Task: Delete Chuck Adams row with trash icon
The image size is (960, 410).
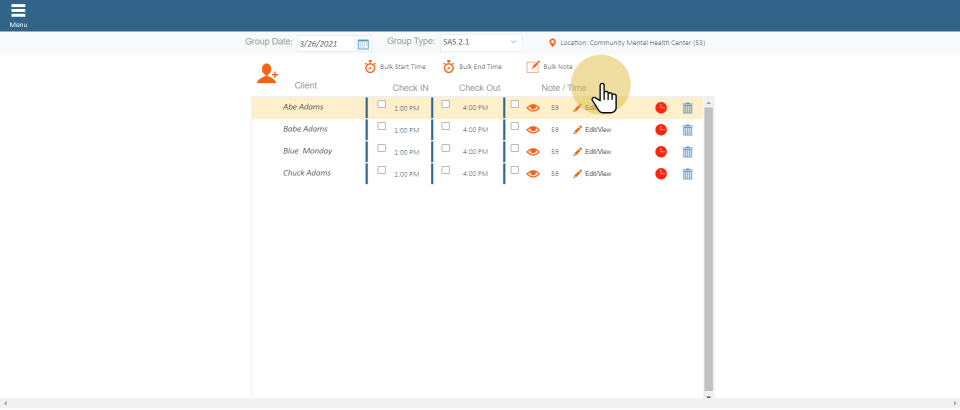Action: click(687, 174)
